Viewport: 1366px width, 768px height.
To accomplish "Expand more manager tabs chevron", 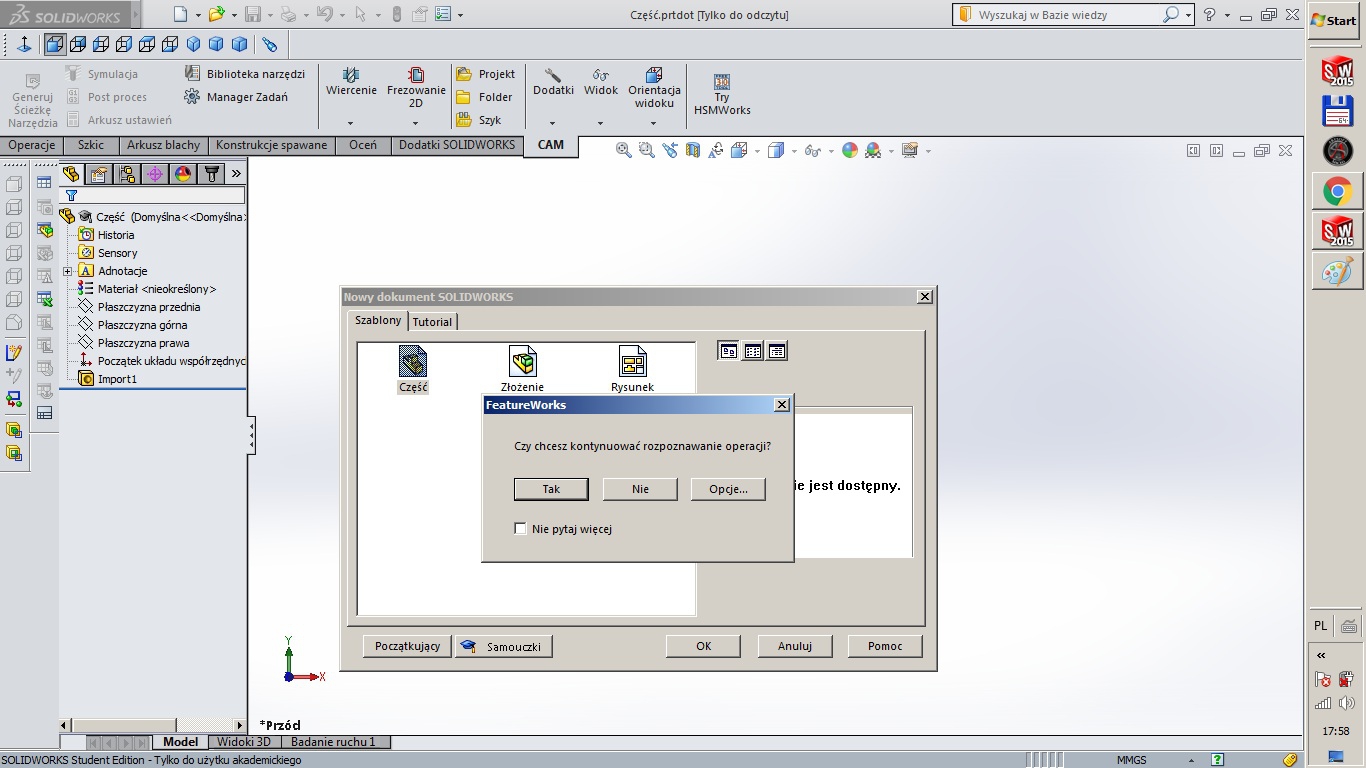I will [x=237, y=174].
